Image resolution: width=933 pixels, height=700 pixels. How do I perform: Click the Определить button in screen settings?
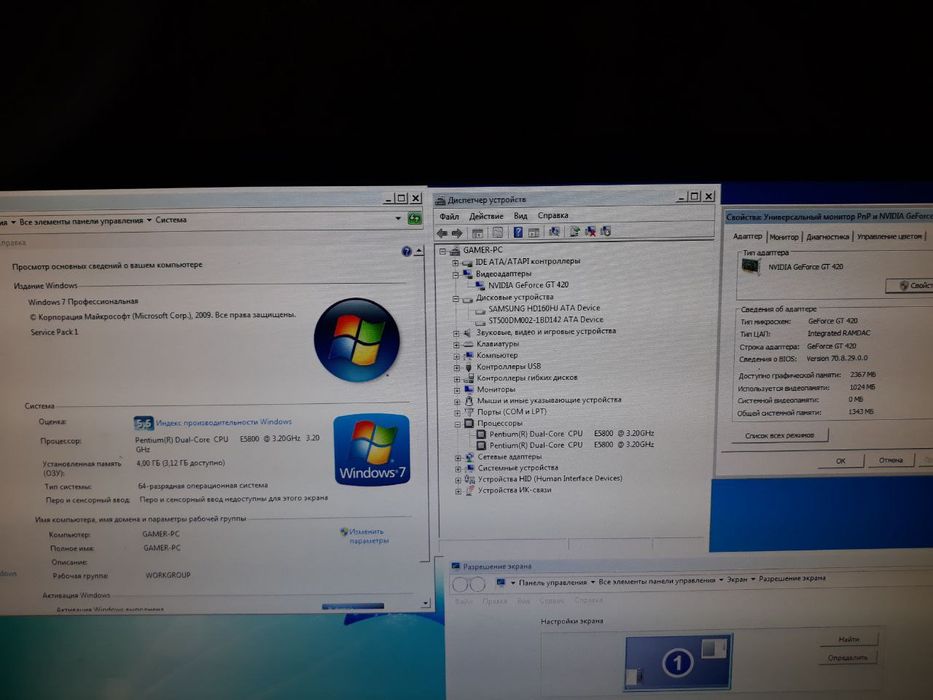[847, 658]
